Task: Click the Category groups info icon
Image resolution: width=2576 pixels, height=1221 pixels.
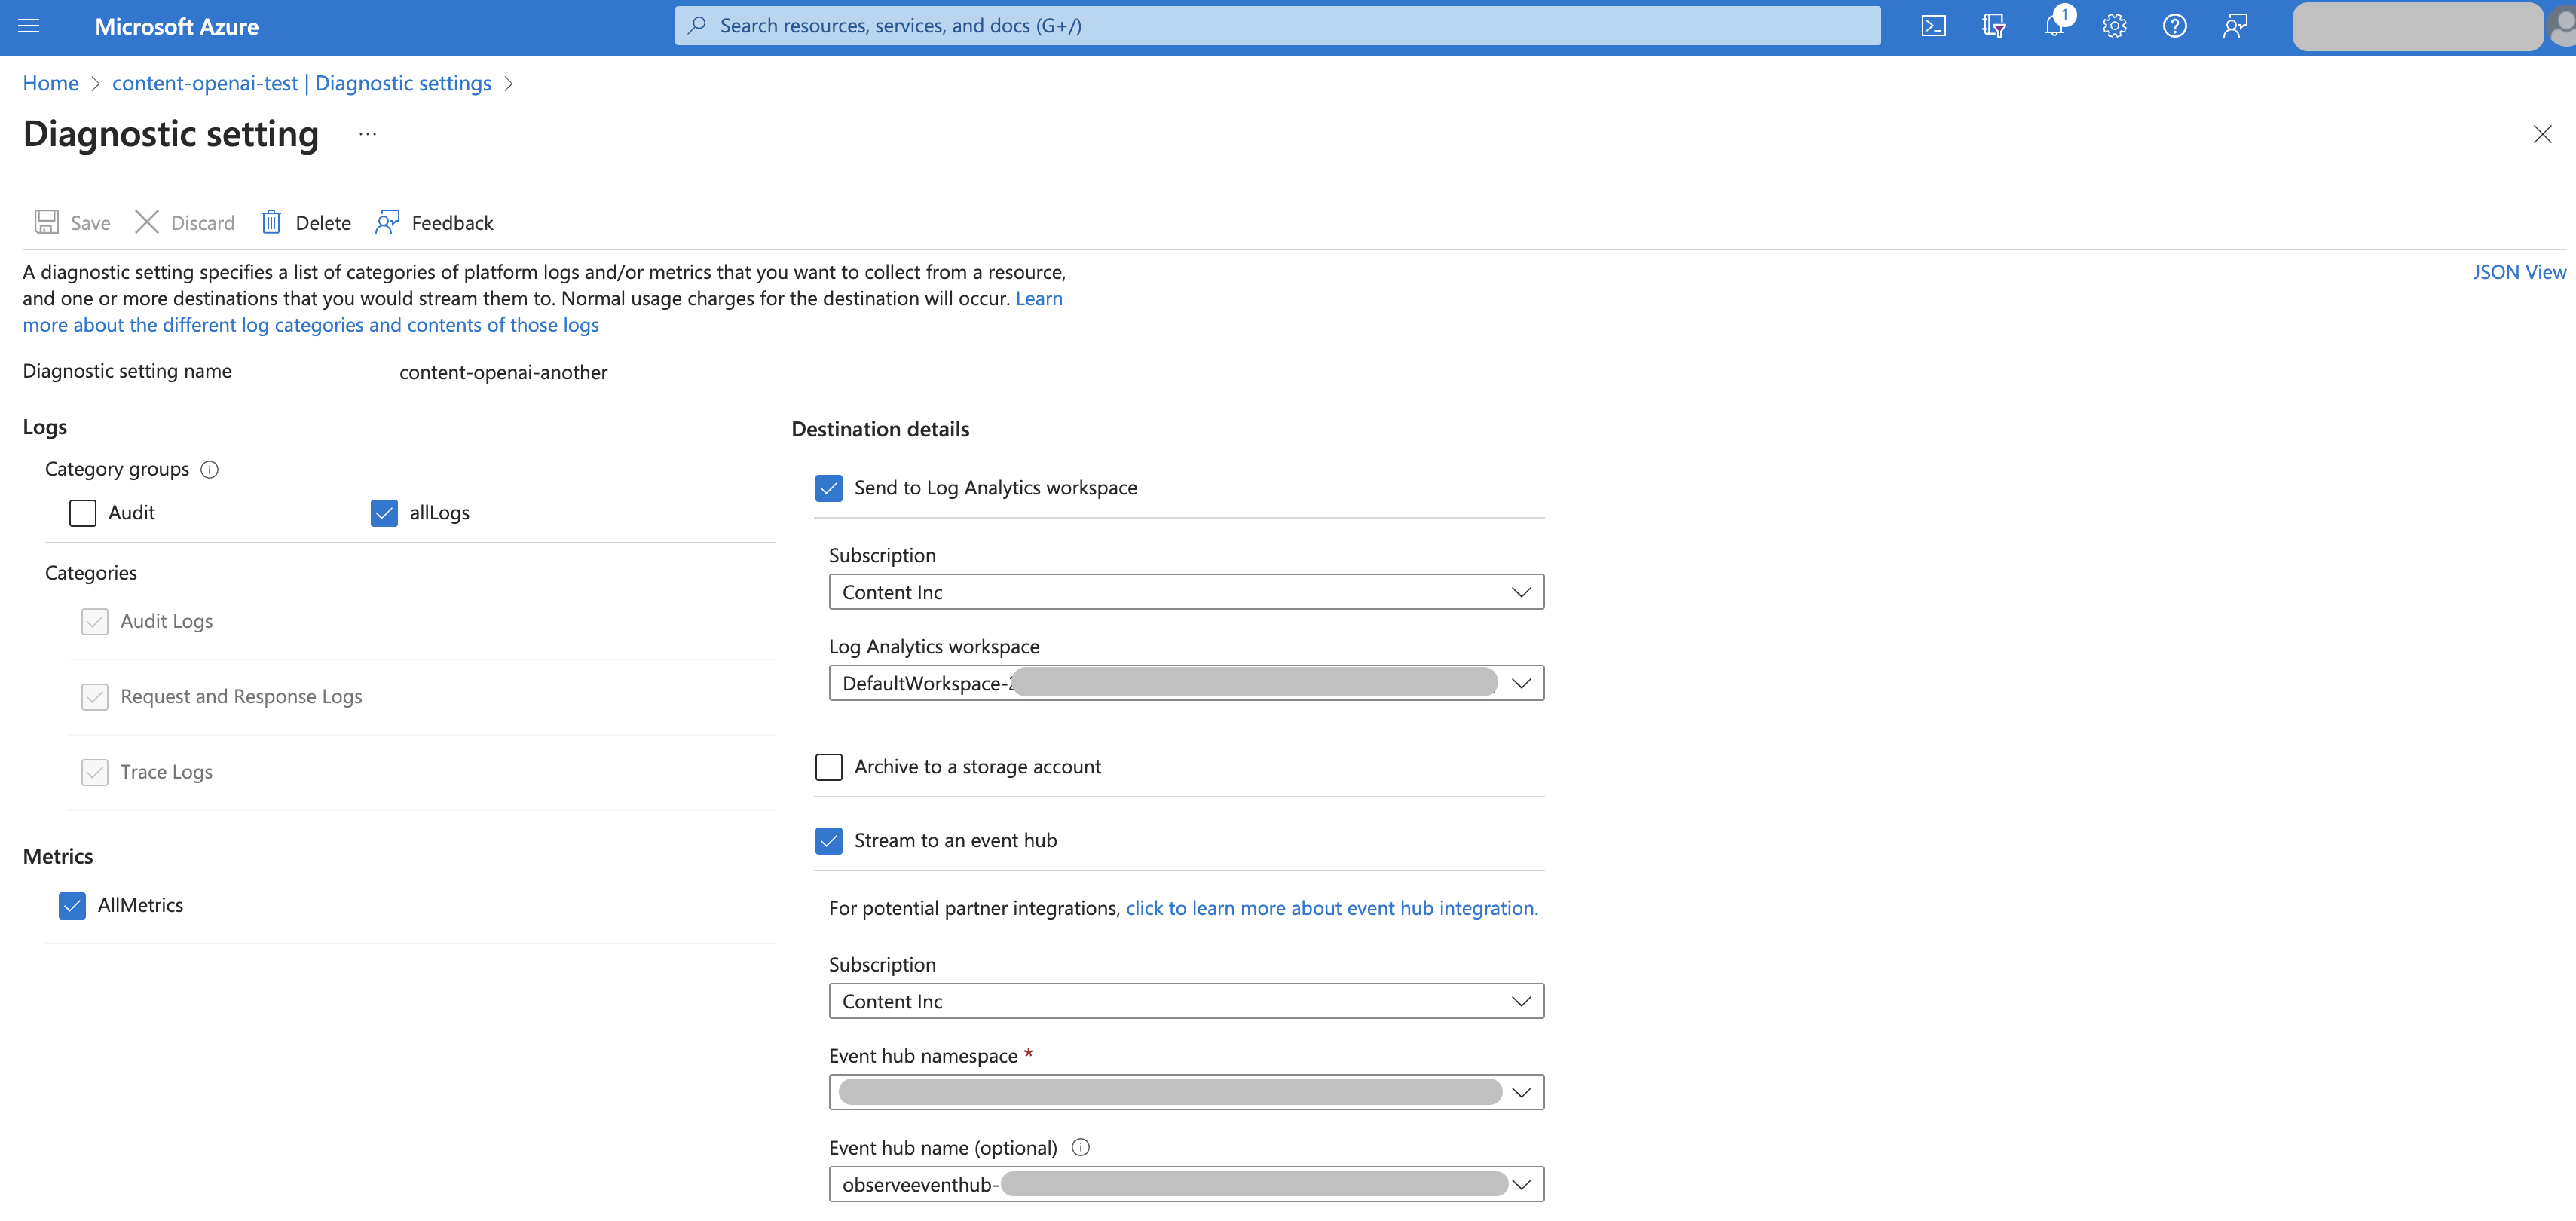Action: click(x=209, y=469)
